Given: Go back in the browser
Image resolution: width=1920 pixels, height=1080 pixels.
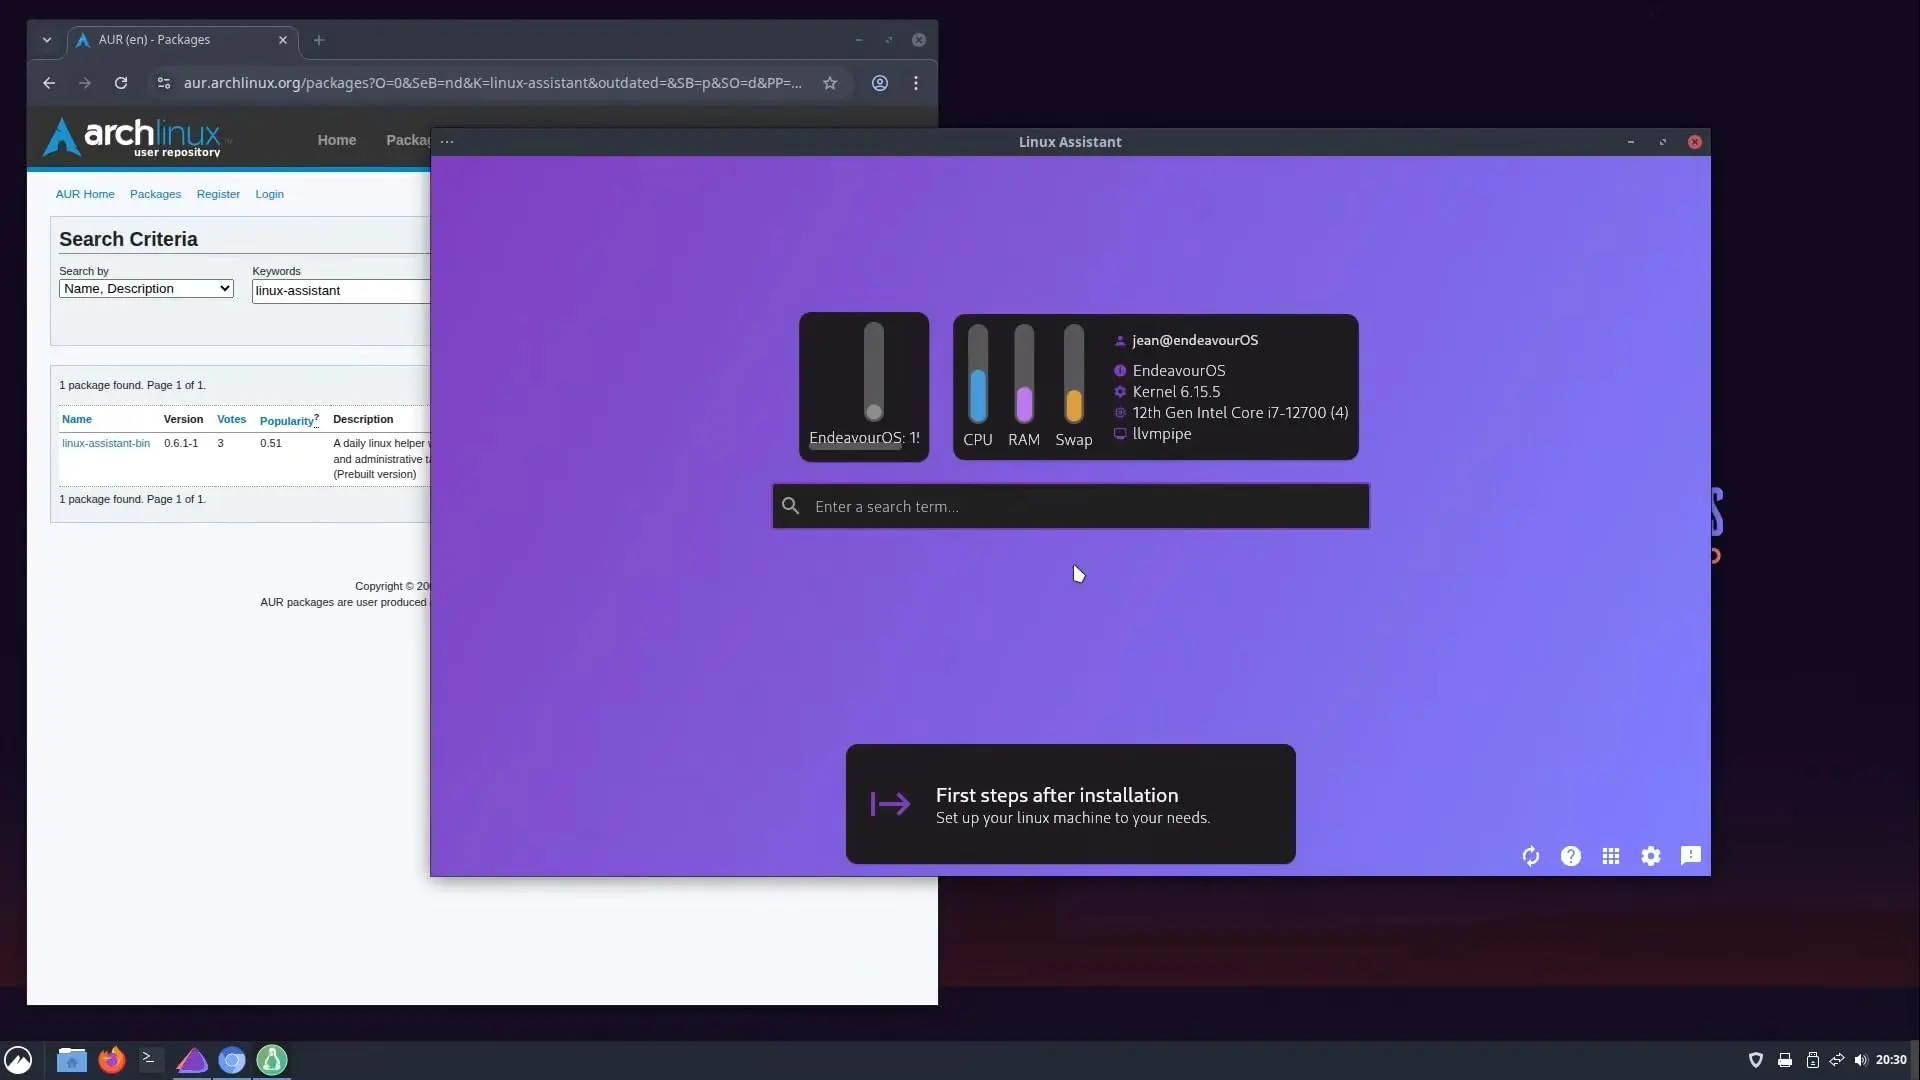Looking at the screenshot, I should click(x=49, y=83).
